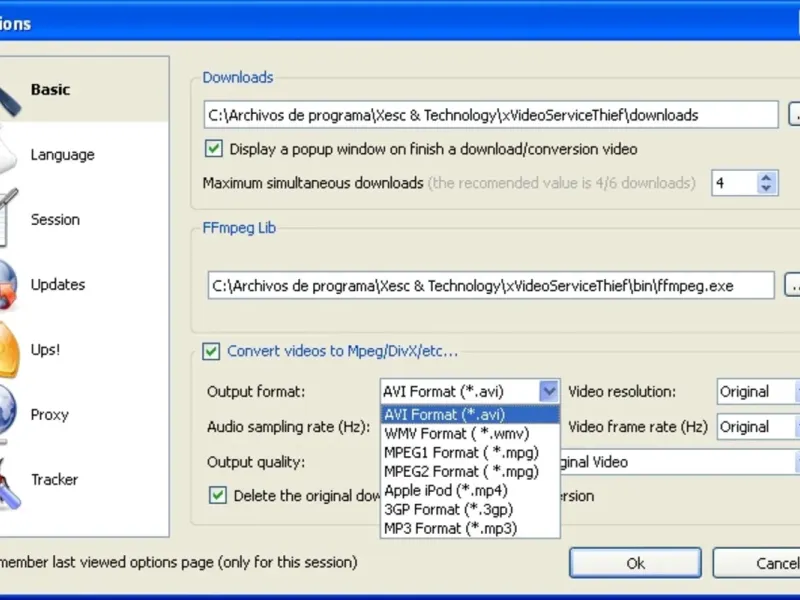Click the simultaneous downloads number field
Screen dimensions: 800x600
735,183
